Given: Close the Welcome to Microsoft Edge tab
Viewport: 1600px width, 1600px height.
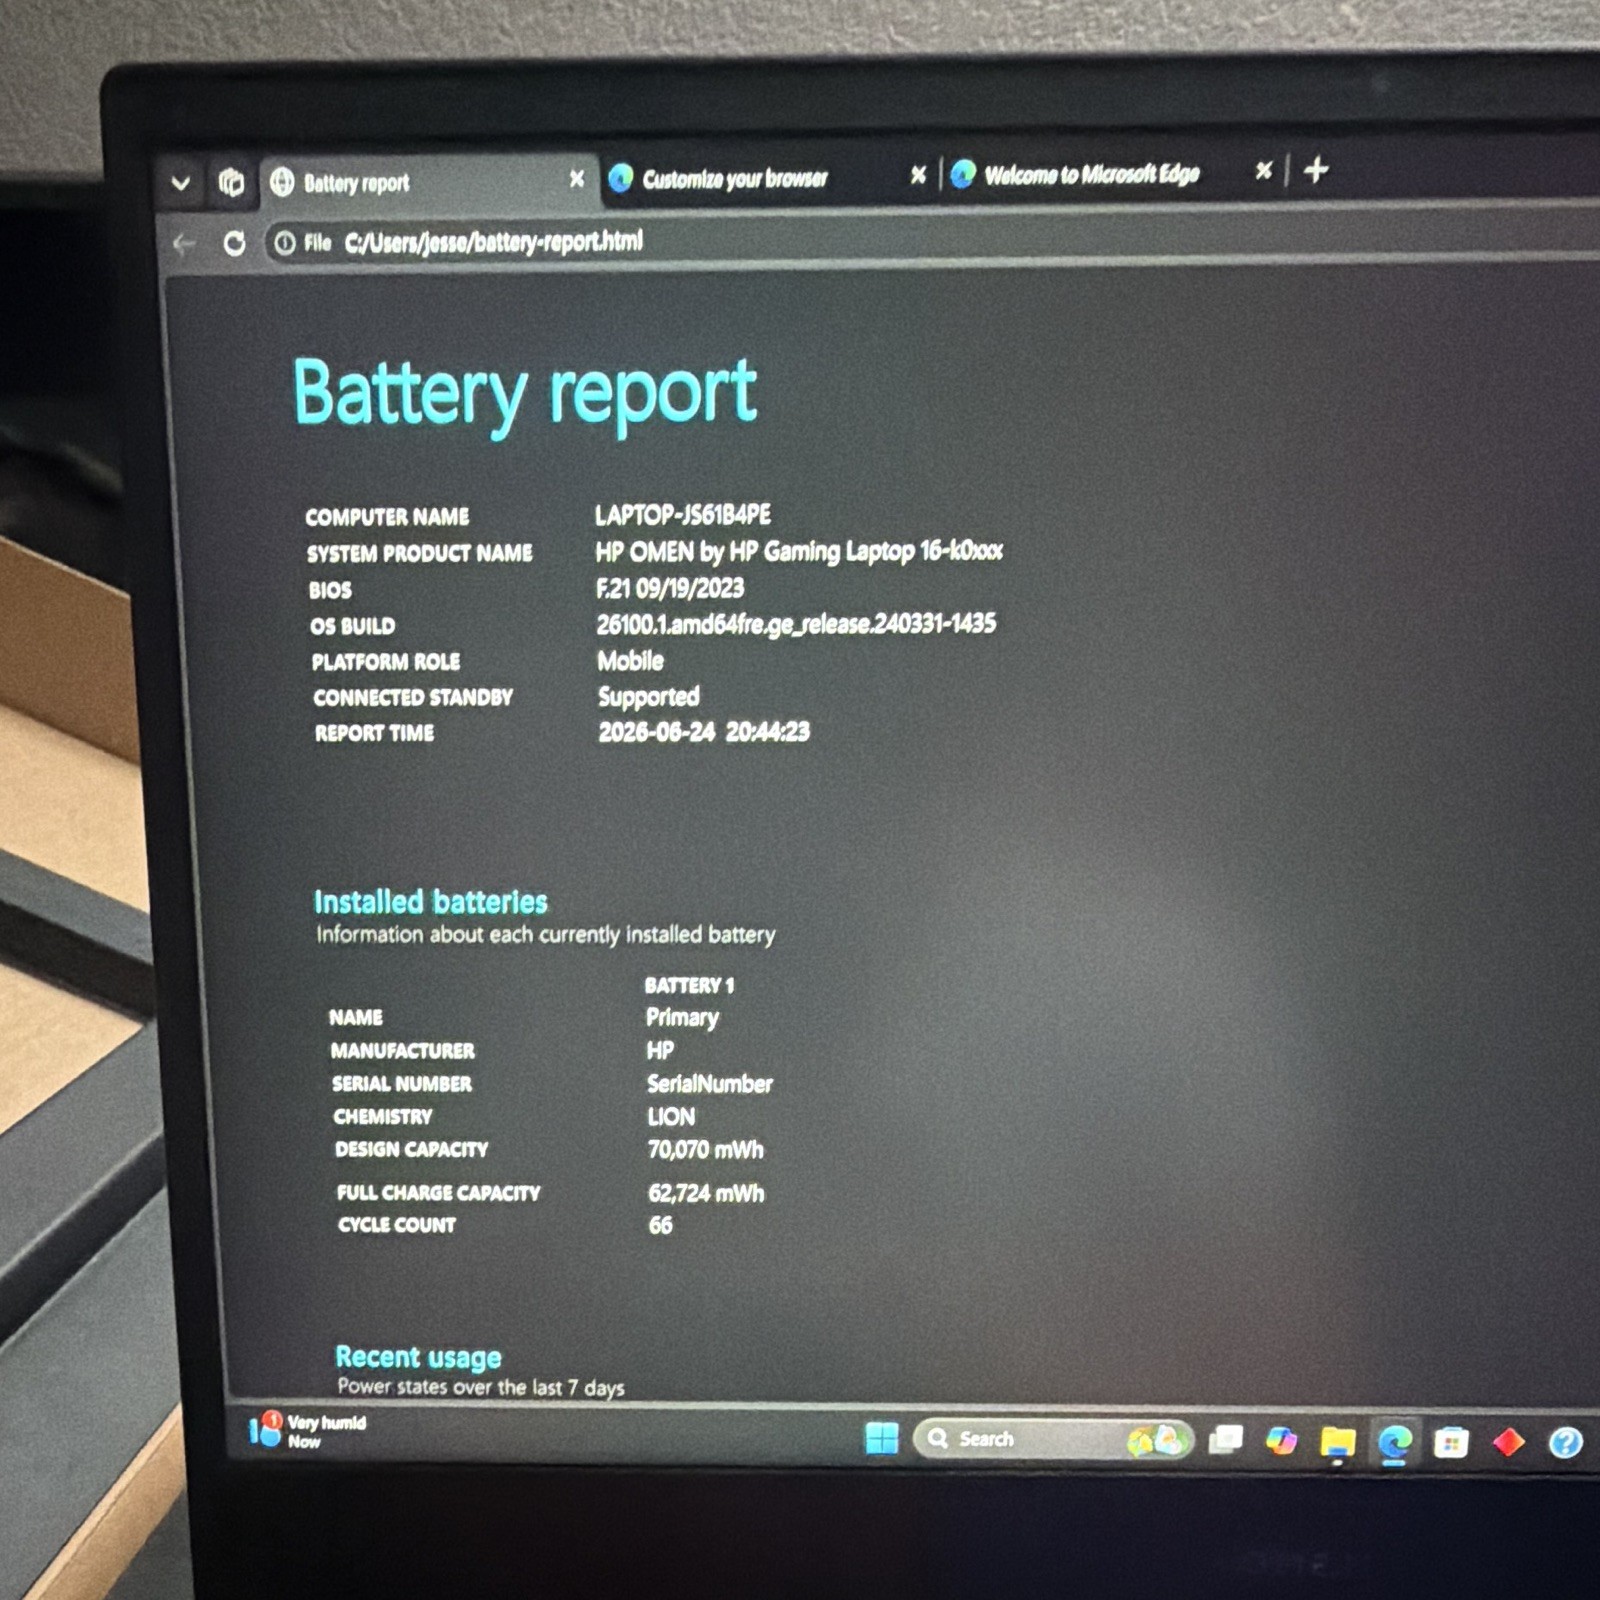Looking at the screenshot, I should tap(1264, 171).
